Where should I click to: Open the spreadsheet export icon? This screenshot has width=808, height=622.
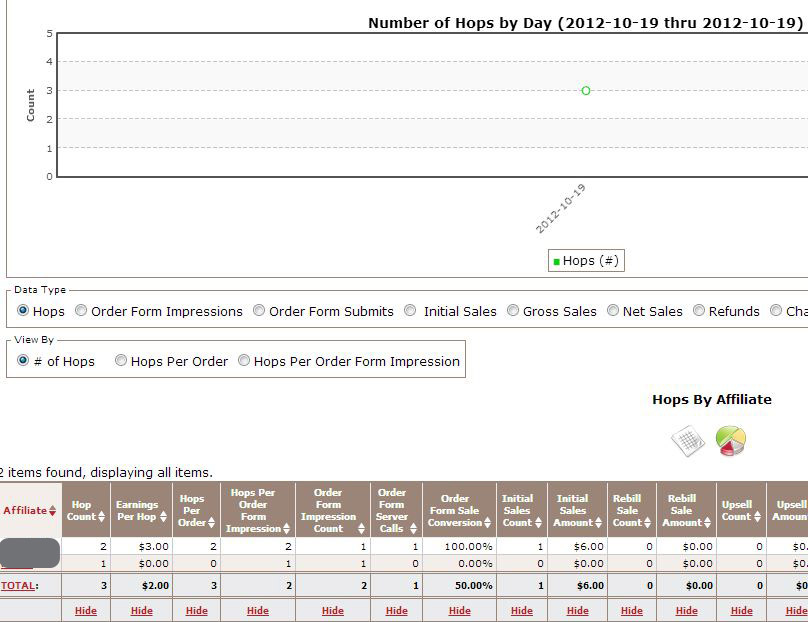[x=688, y=441]
